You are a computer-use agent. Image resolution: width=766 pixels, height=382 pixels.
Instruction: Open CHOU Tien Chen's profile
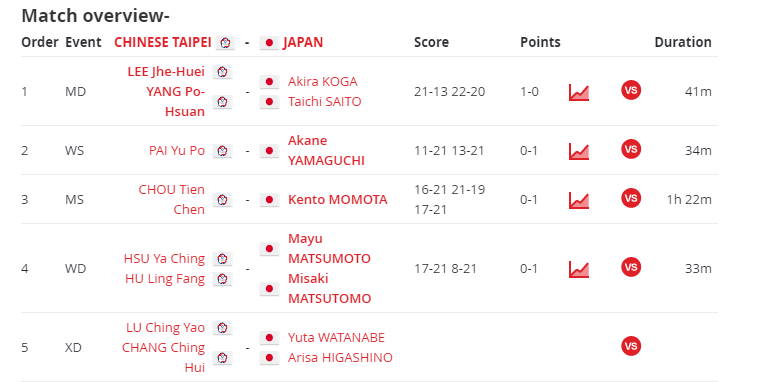pos(171,199)
